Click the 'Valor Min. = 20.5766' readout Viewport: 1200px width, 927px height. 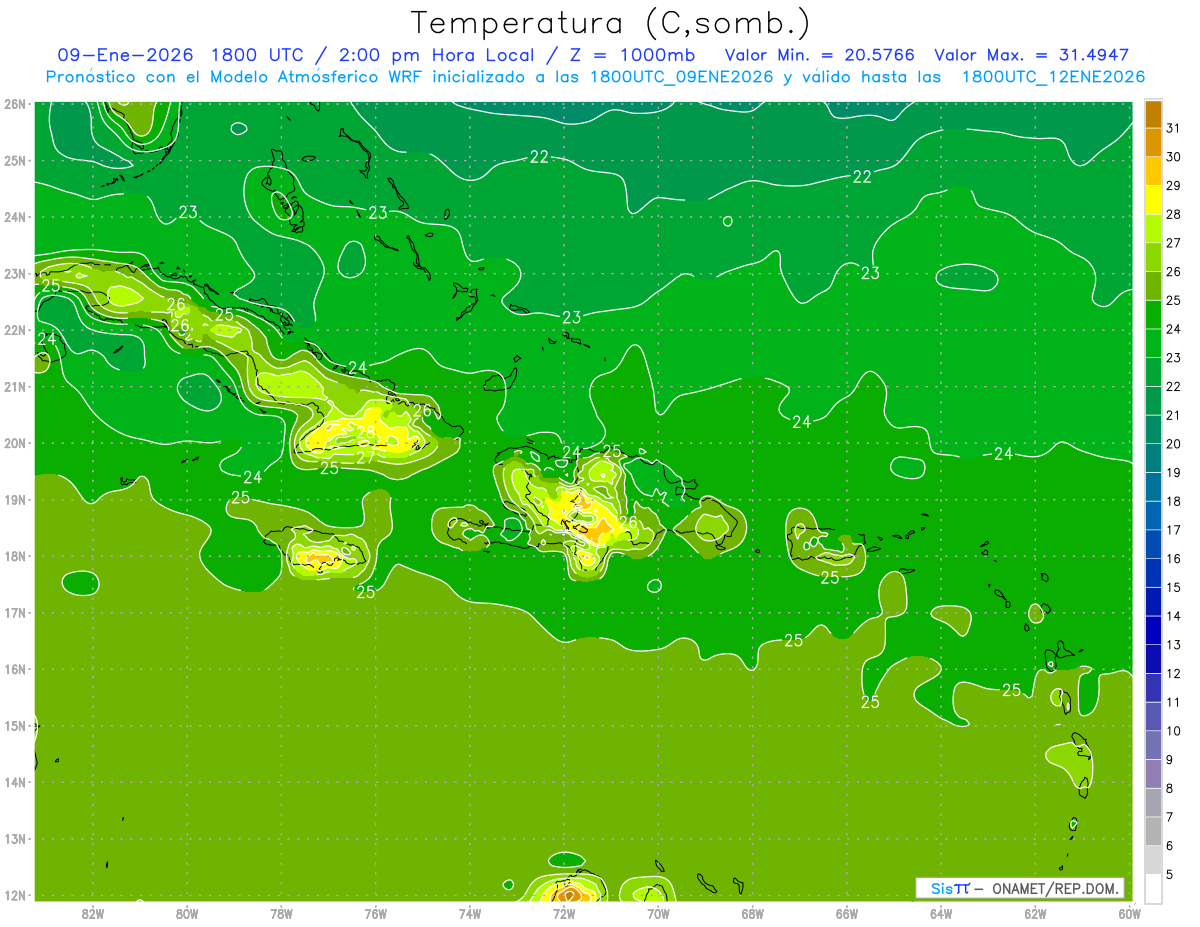tap(820, 55)
